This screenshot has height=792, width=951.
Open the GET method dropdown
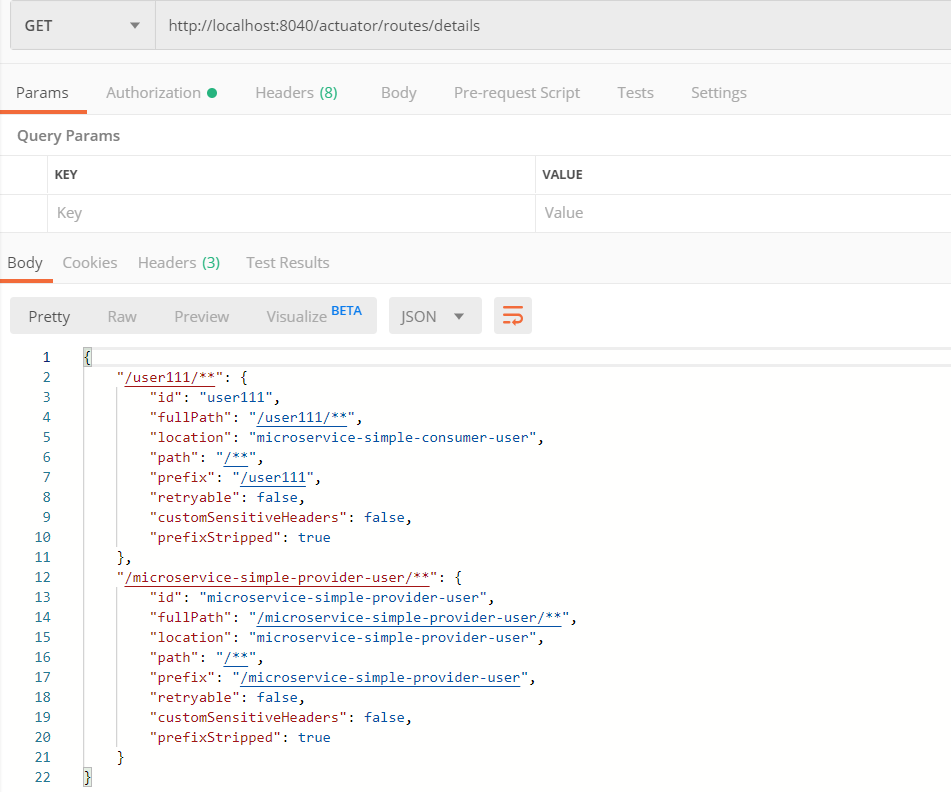(83, 25)
